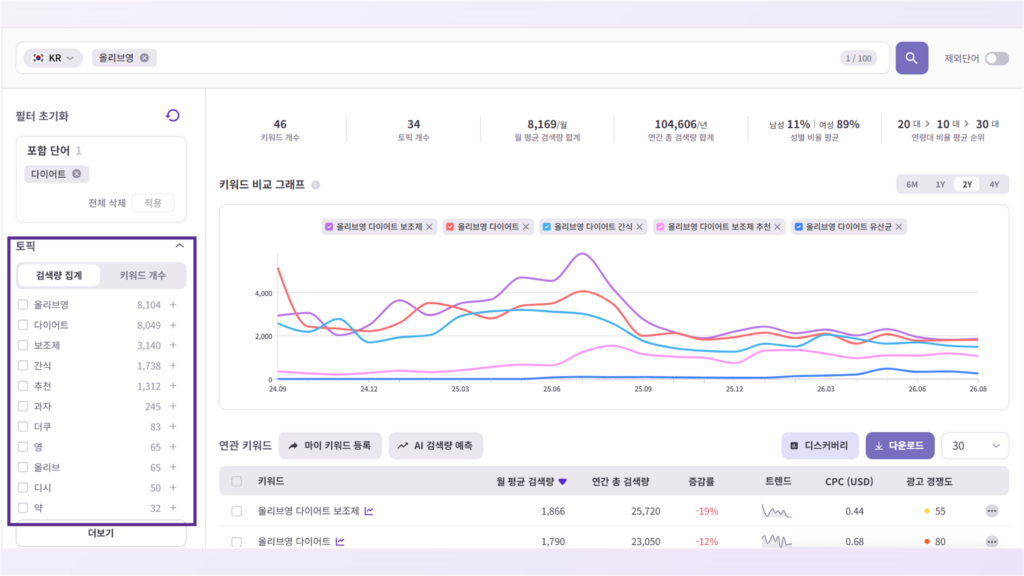Click 전체 삭제 in include words
Screen dimensions: 1024x576
106,203
